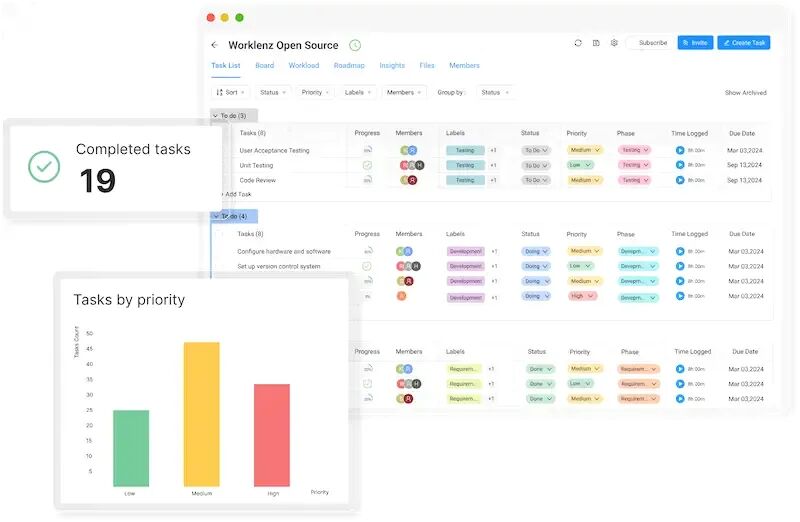Click the Sort dropdown button
This screenshot has height=522, width=800.
230,92
